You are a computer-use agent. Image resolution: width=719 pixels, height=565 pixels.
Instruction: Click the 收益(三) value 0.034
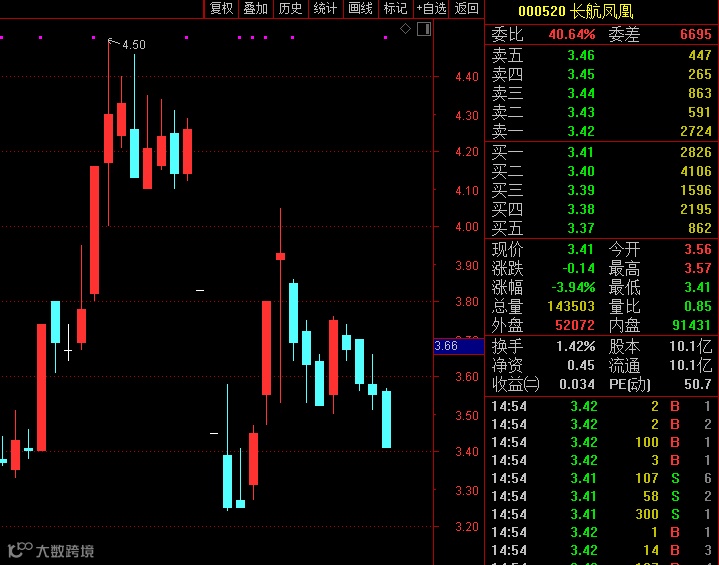[x=577, y=384]
